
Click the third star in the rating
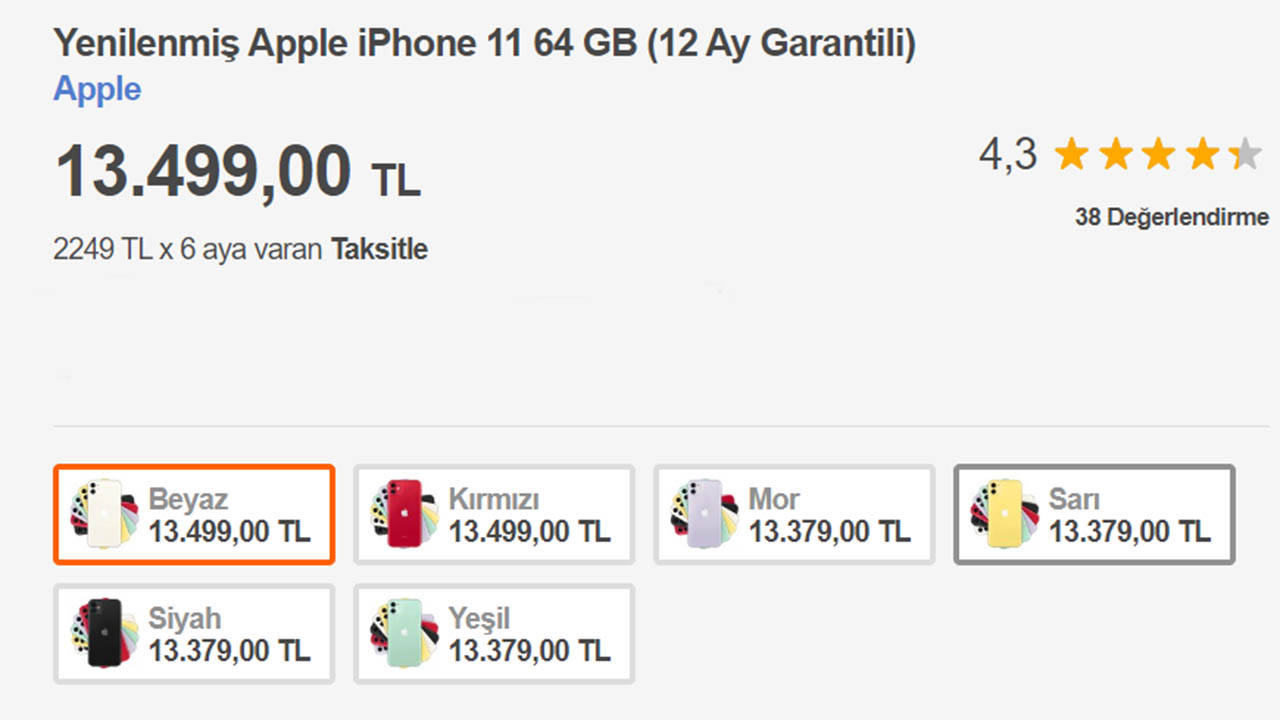[x=1158, y=154]
